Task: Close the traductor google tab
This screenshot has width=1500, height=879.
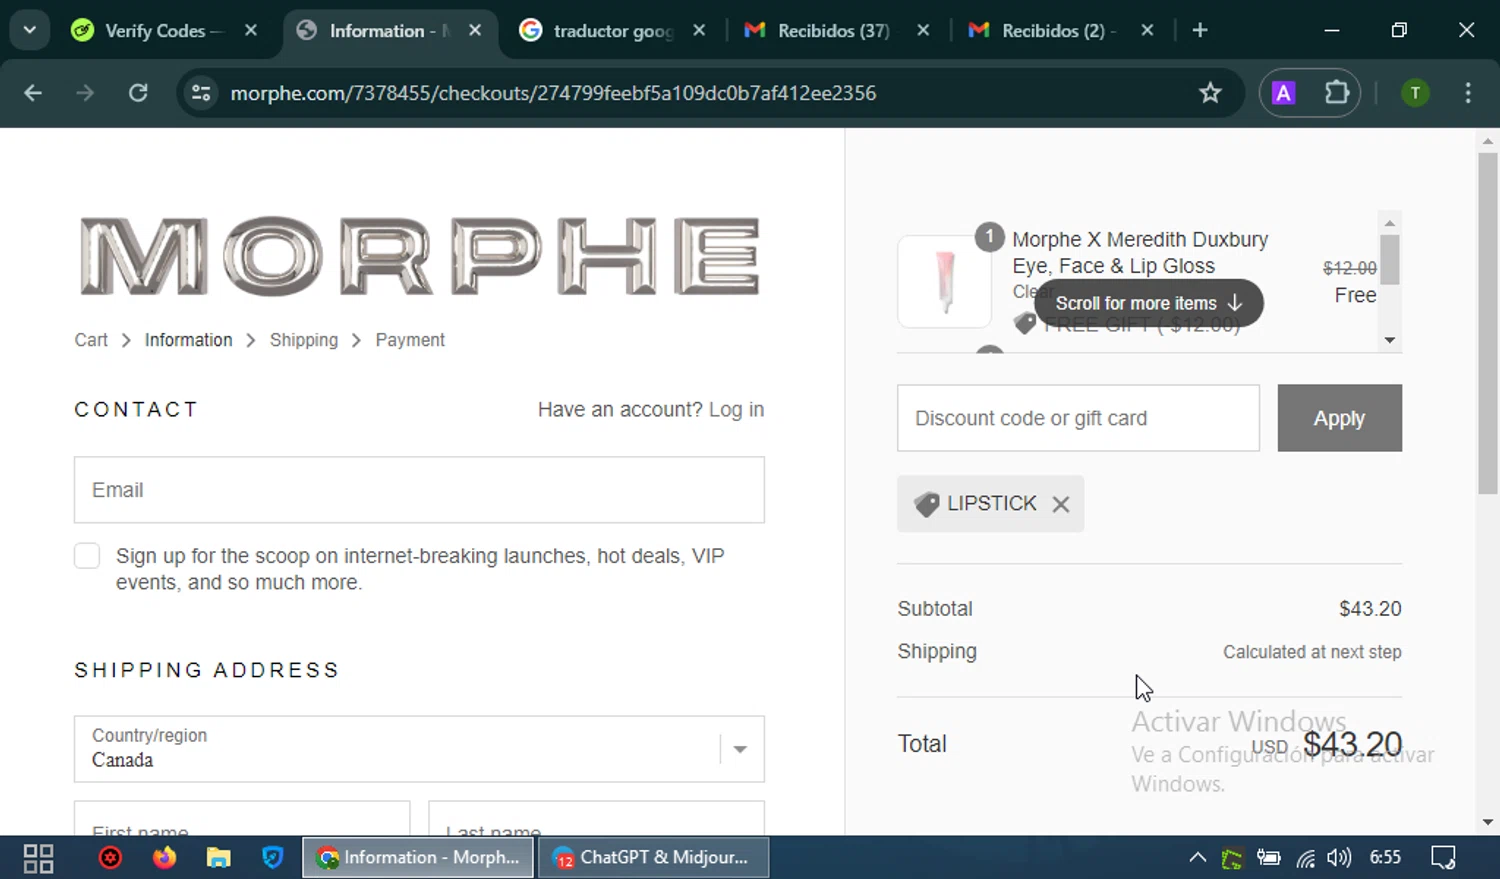Action: pos(699,30)
